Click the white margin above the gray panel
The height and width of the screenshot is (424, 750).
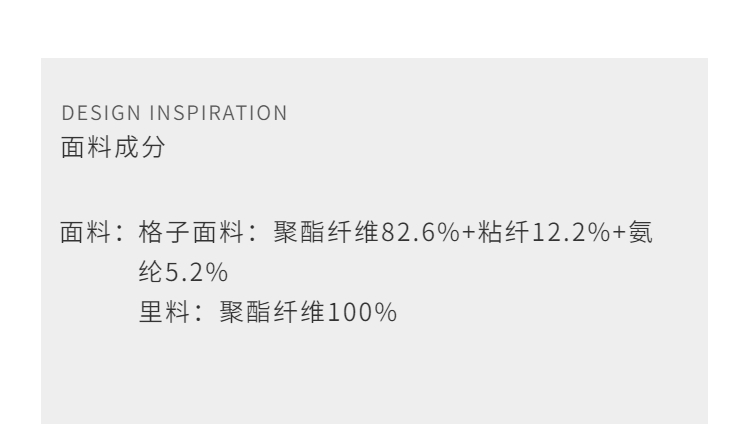[375, 28]
